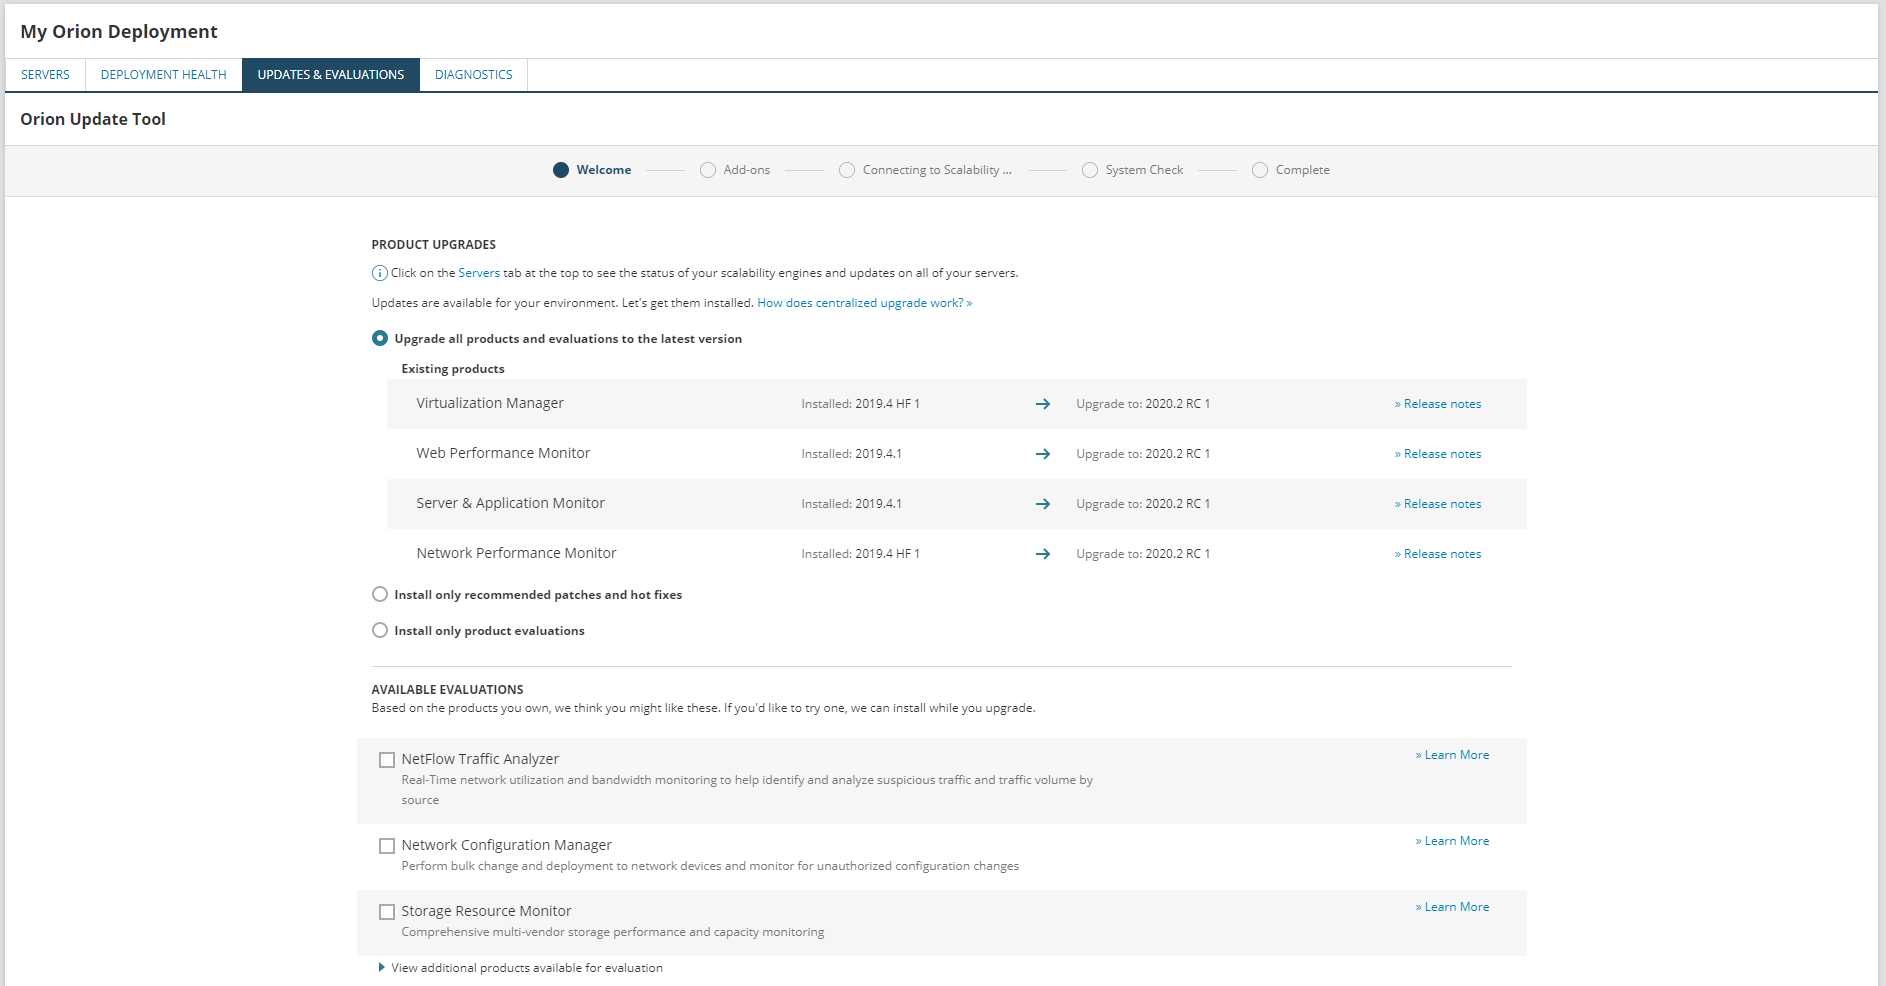
Task: Click Server & Application Monitor upgrade arrow
Action: pyautogui.click(x=1043, y=504)
